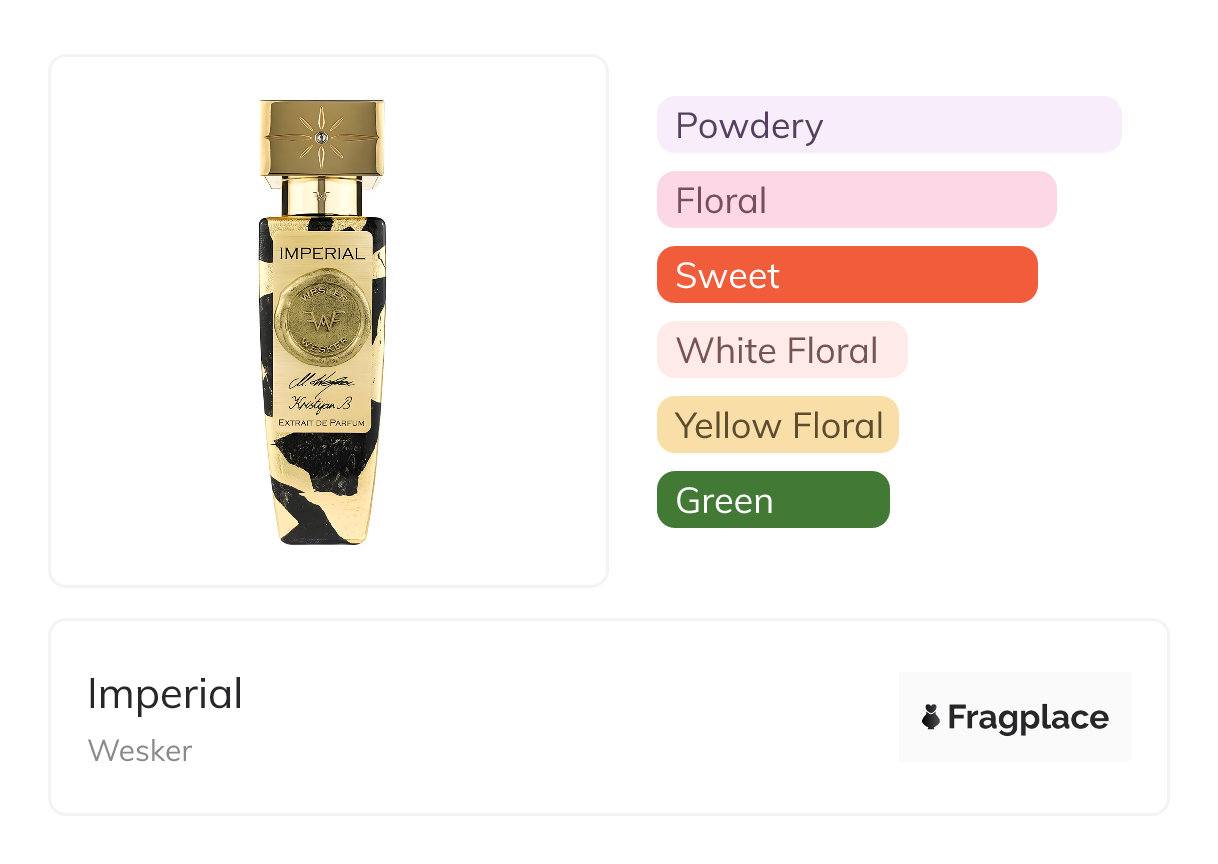Image resolution: width=1218 pixels, height=864 pixels.
Task: Click the Extrait de Parfum bottle text
Action: pos(322,424)
